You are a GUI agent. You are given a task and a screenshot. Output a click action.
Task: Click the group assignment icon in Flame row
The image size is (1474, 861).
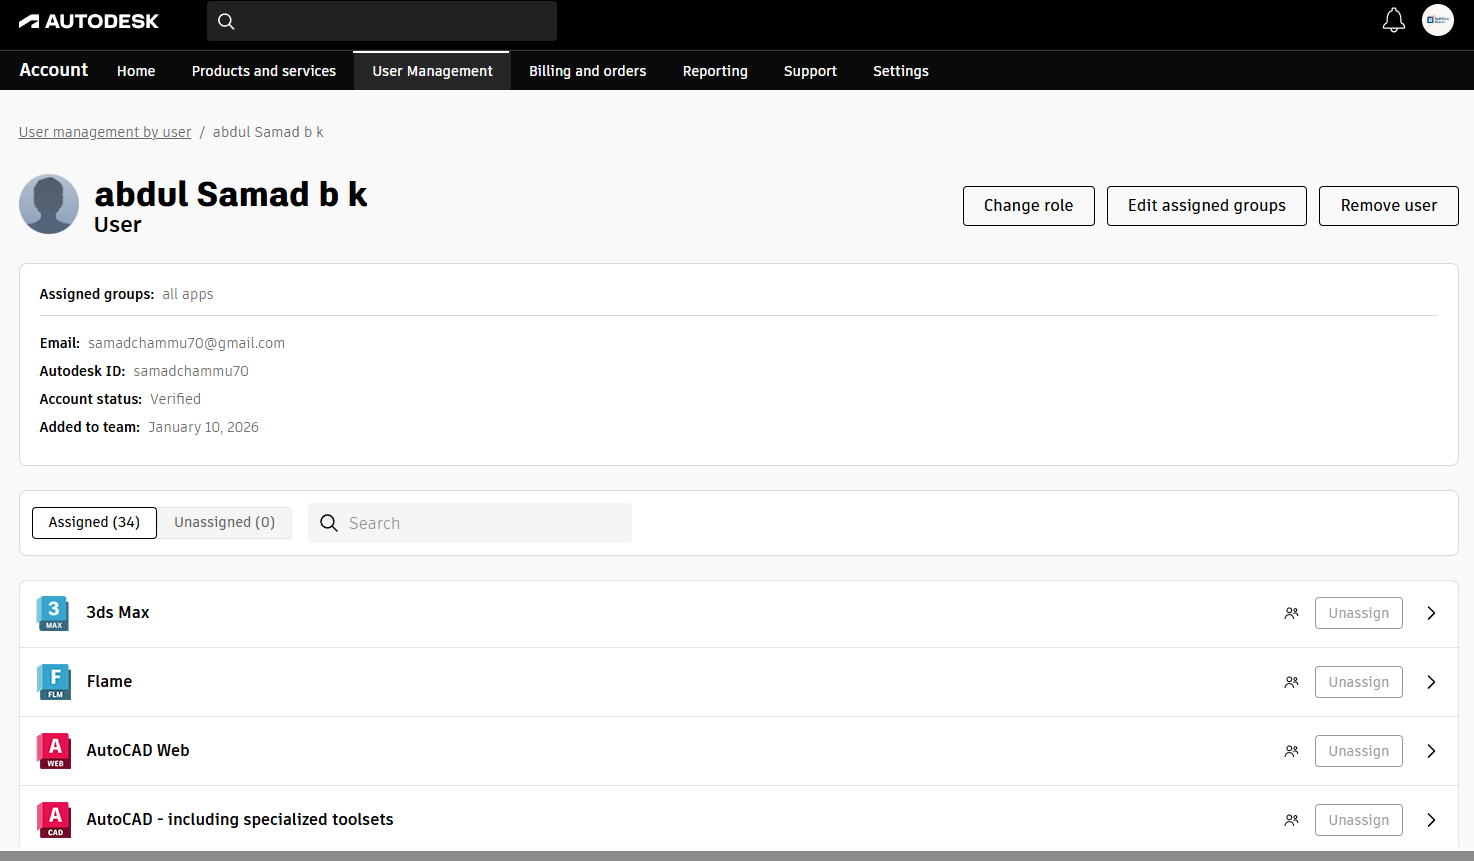1292,682
